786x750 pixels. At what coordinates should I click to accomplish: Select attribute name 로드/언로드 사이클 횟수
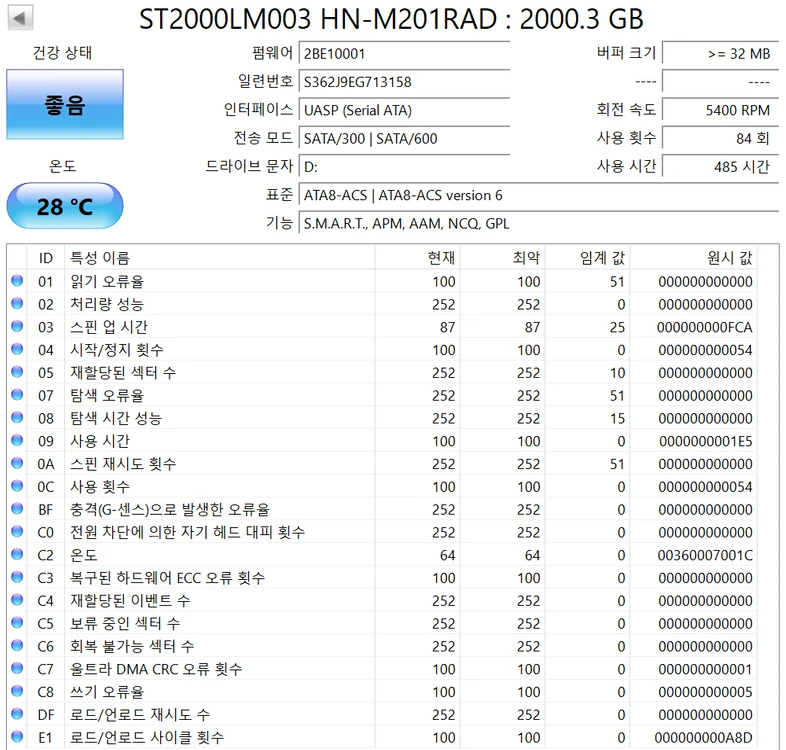coord(147,737)
